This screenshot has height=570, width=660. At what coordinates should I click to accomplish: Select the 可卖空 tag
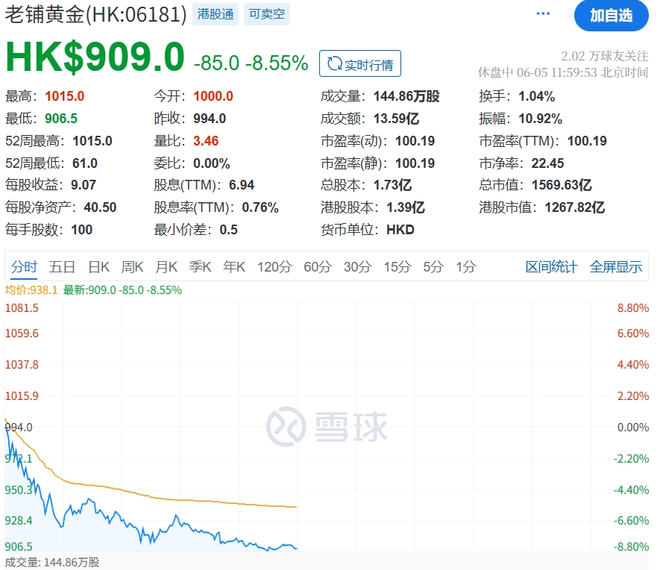[265, 15]
